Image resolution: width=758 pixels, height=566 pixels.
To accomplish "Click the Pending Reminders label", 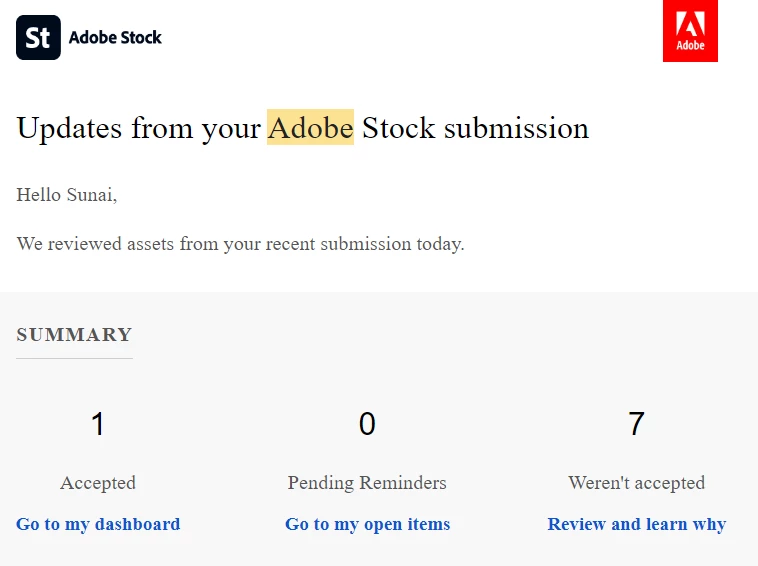I will 367,483.
